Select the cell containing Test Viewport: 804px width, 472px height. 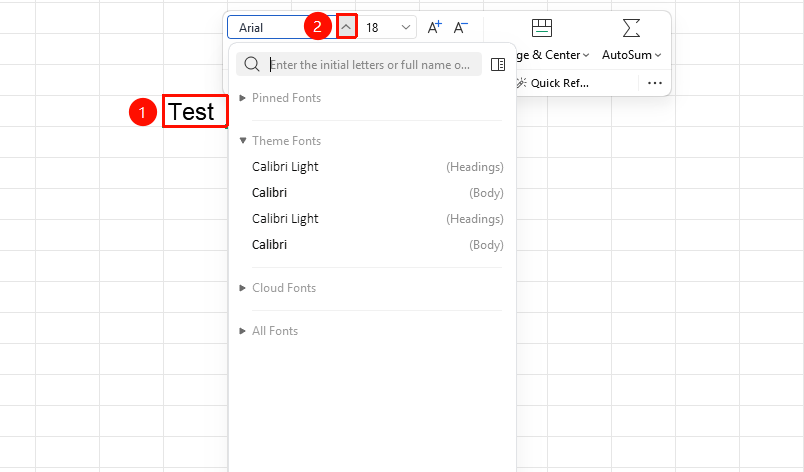(195, 111)
